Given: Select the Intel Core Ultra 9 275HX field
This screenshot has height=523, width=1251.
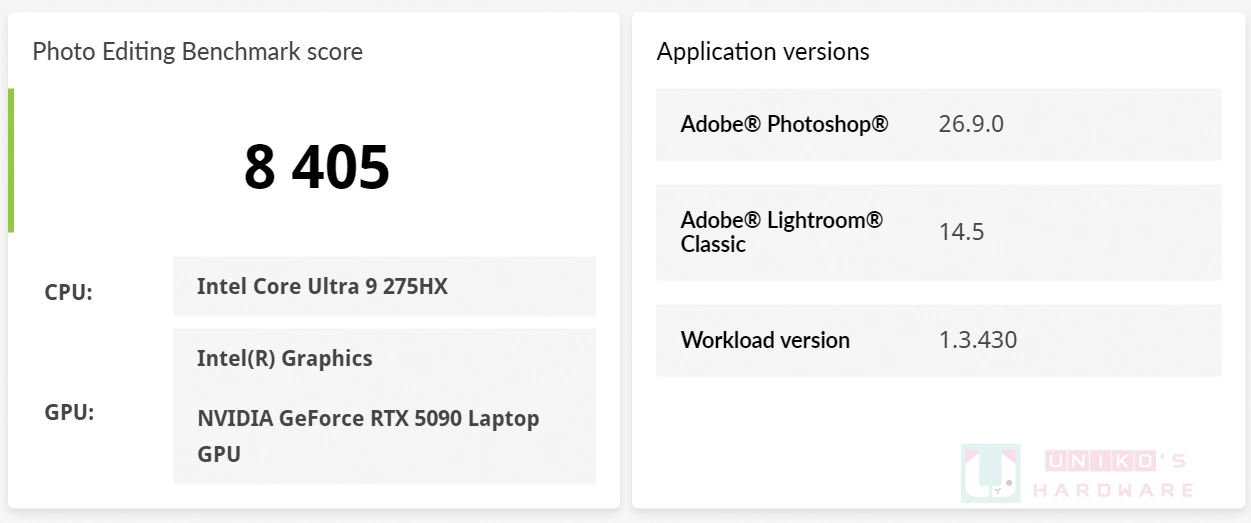Looking at the screenshot, I should pyautogui.click(x=384, y=286).
